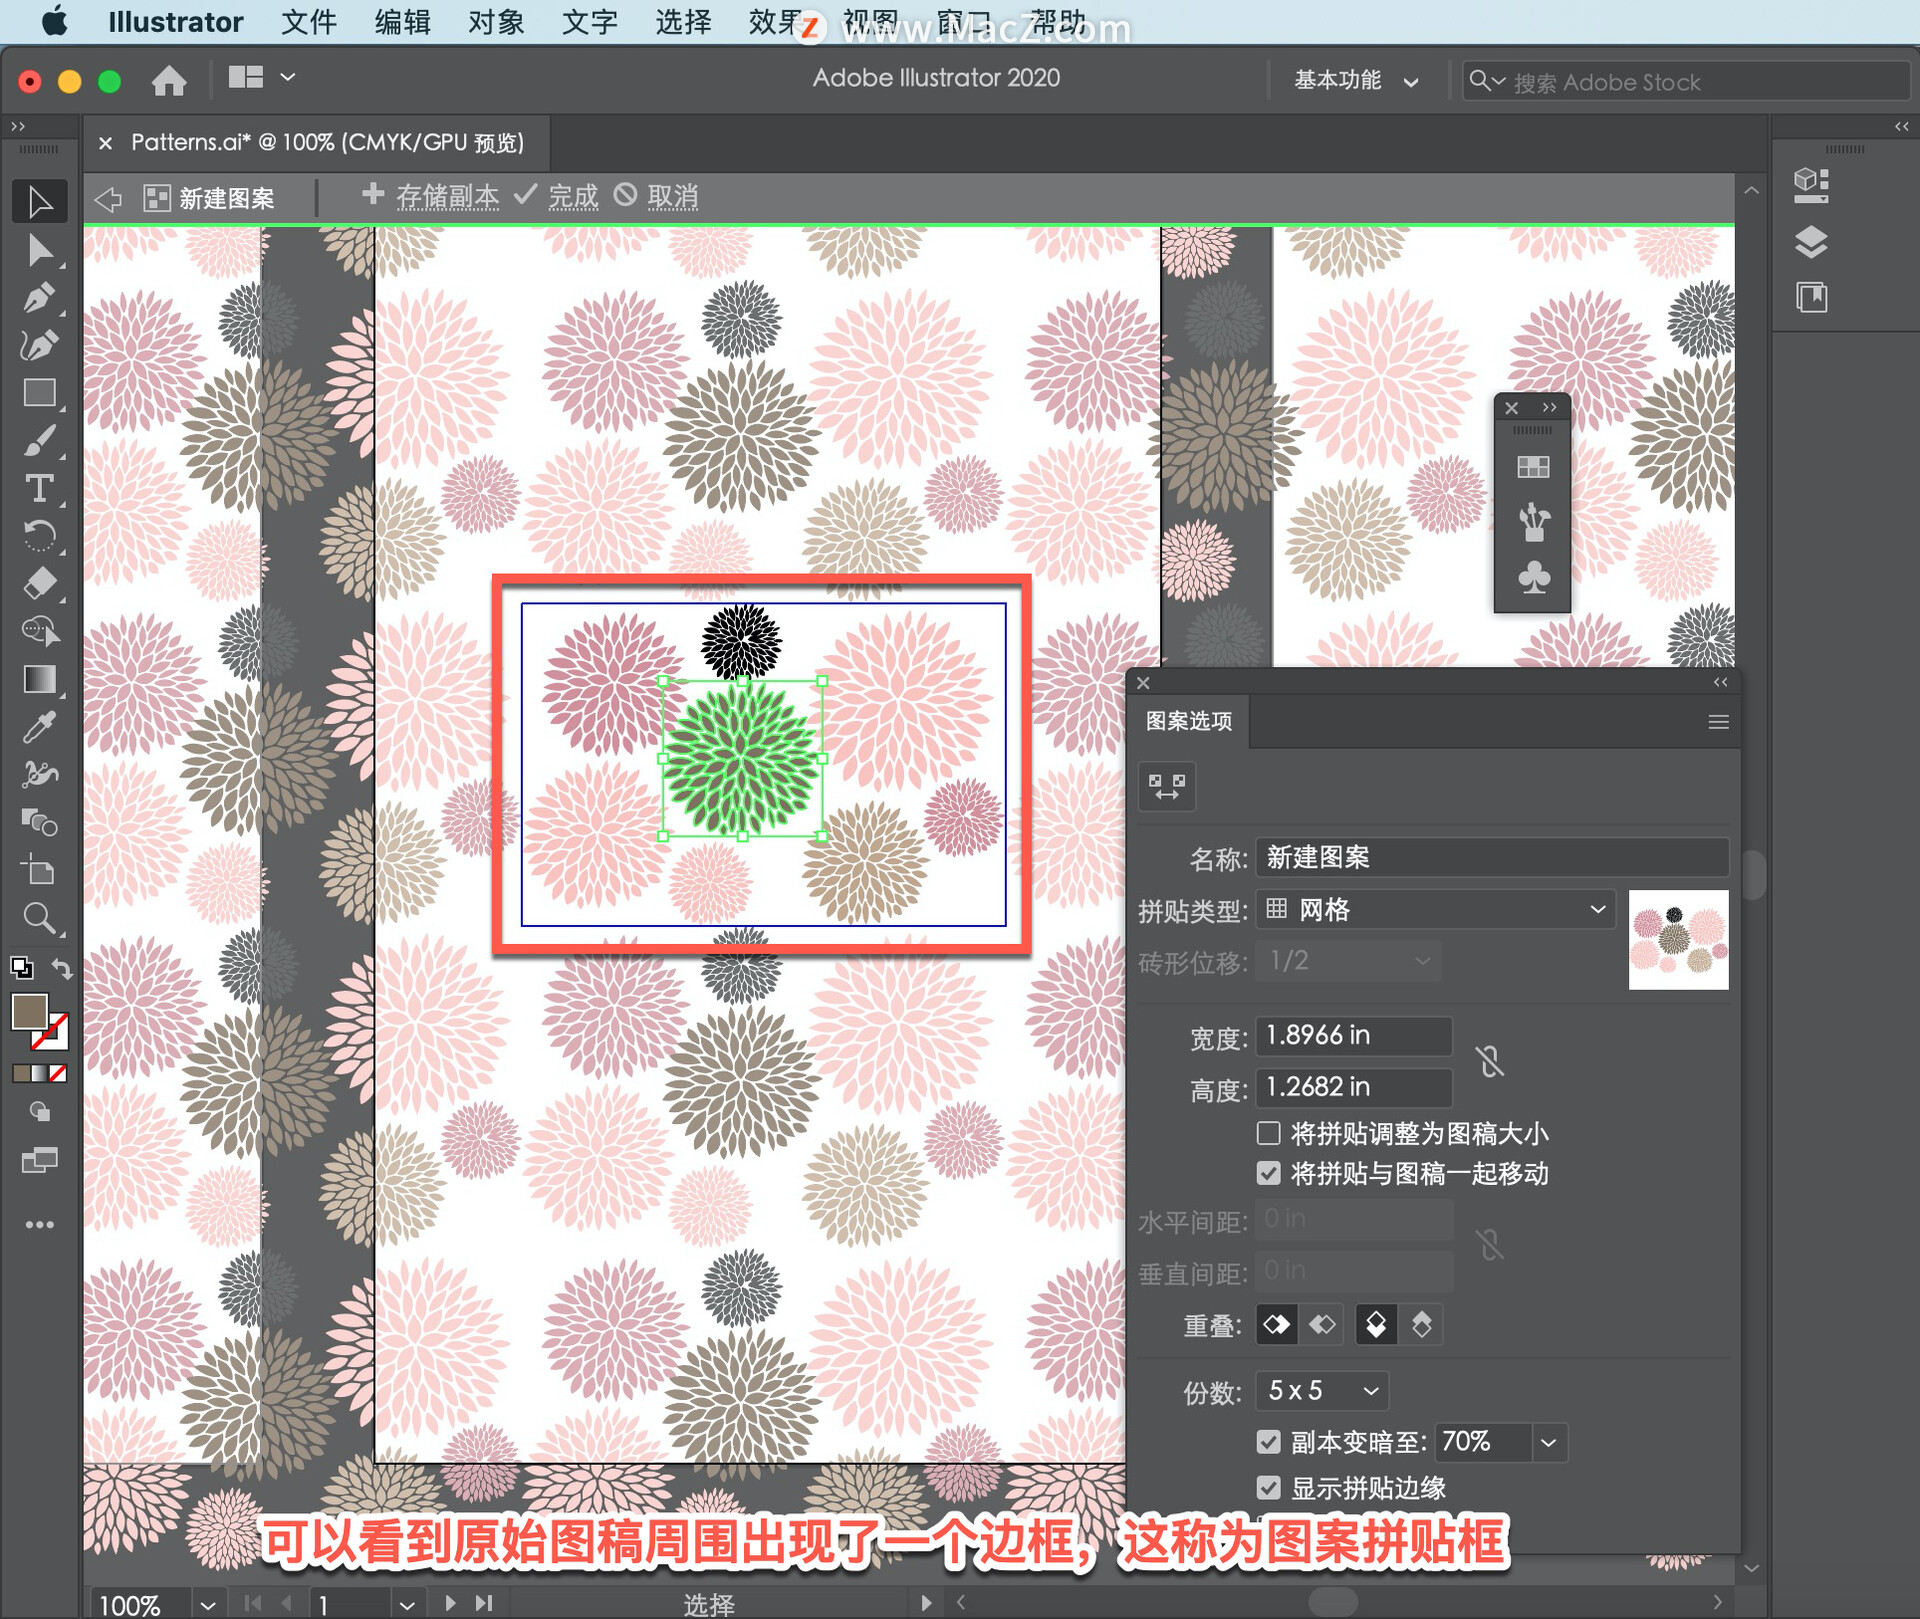Select the Pen tool
1920x1619 pixels.
40,297
